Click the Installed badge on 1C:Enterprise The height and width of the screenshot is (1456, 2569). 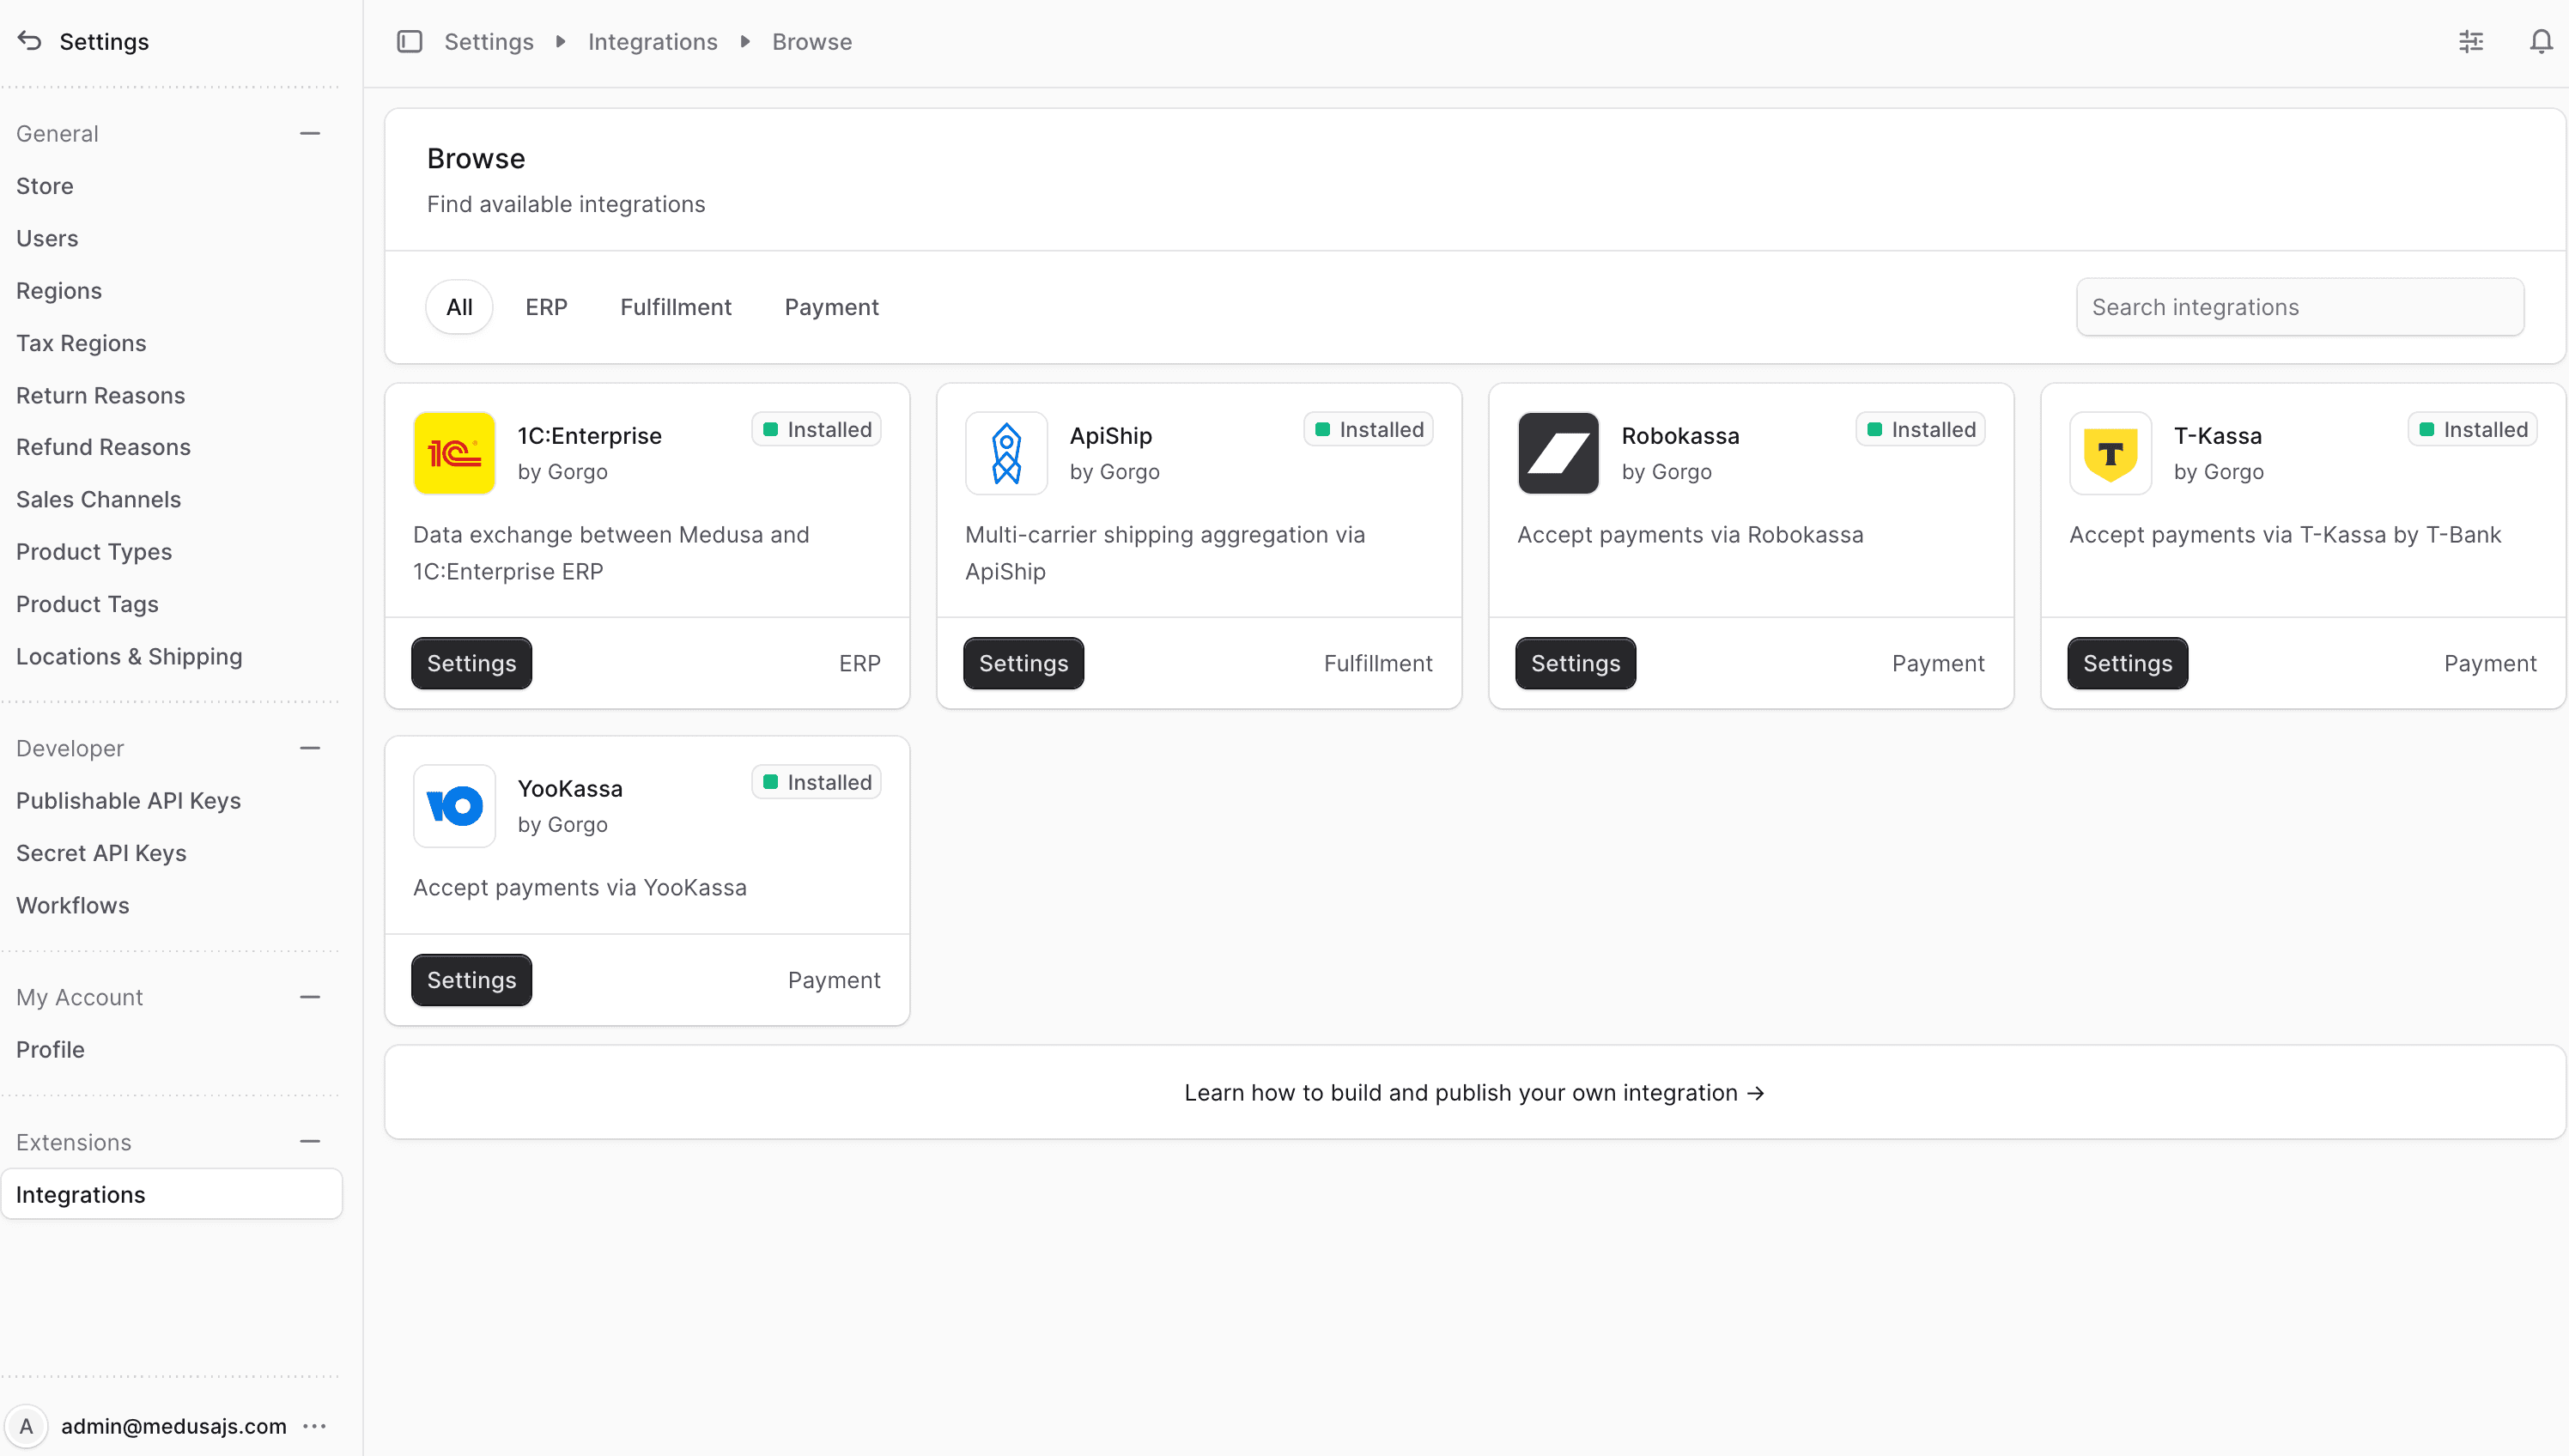[x=816, y=429]
